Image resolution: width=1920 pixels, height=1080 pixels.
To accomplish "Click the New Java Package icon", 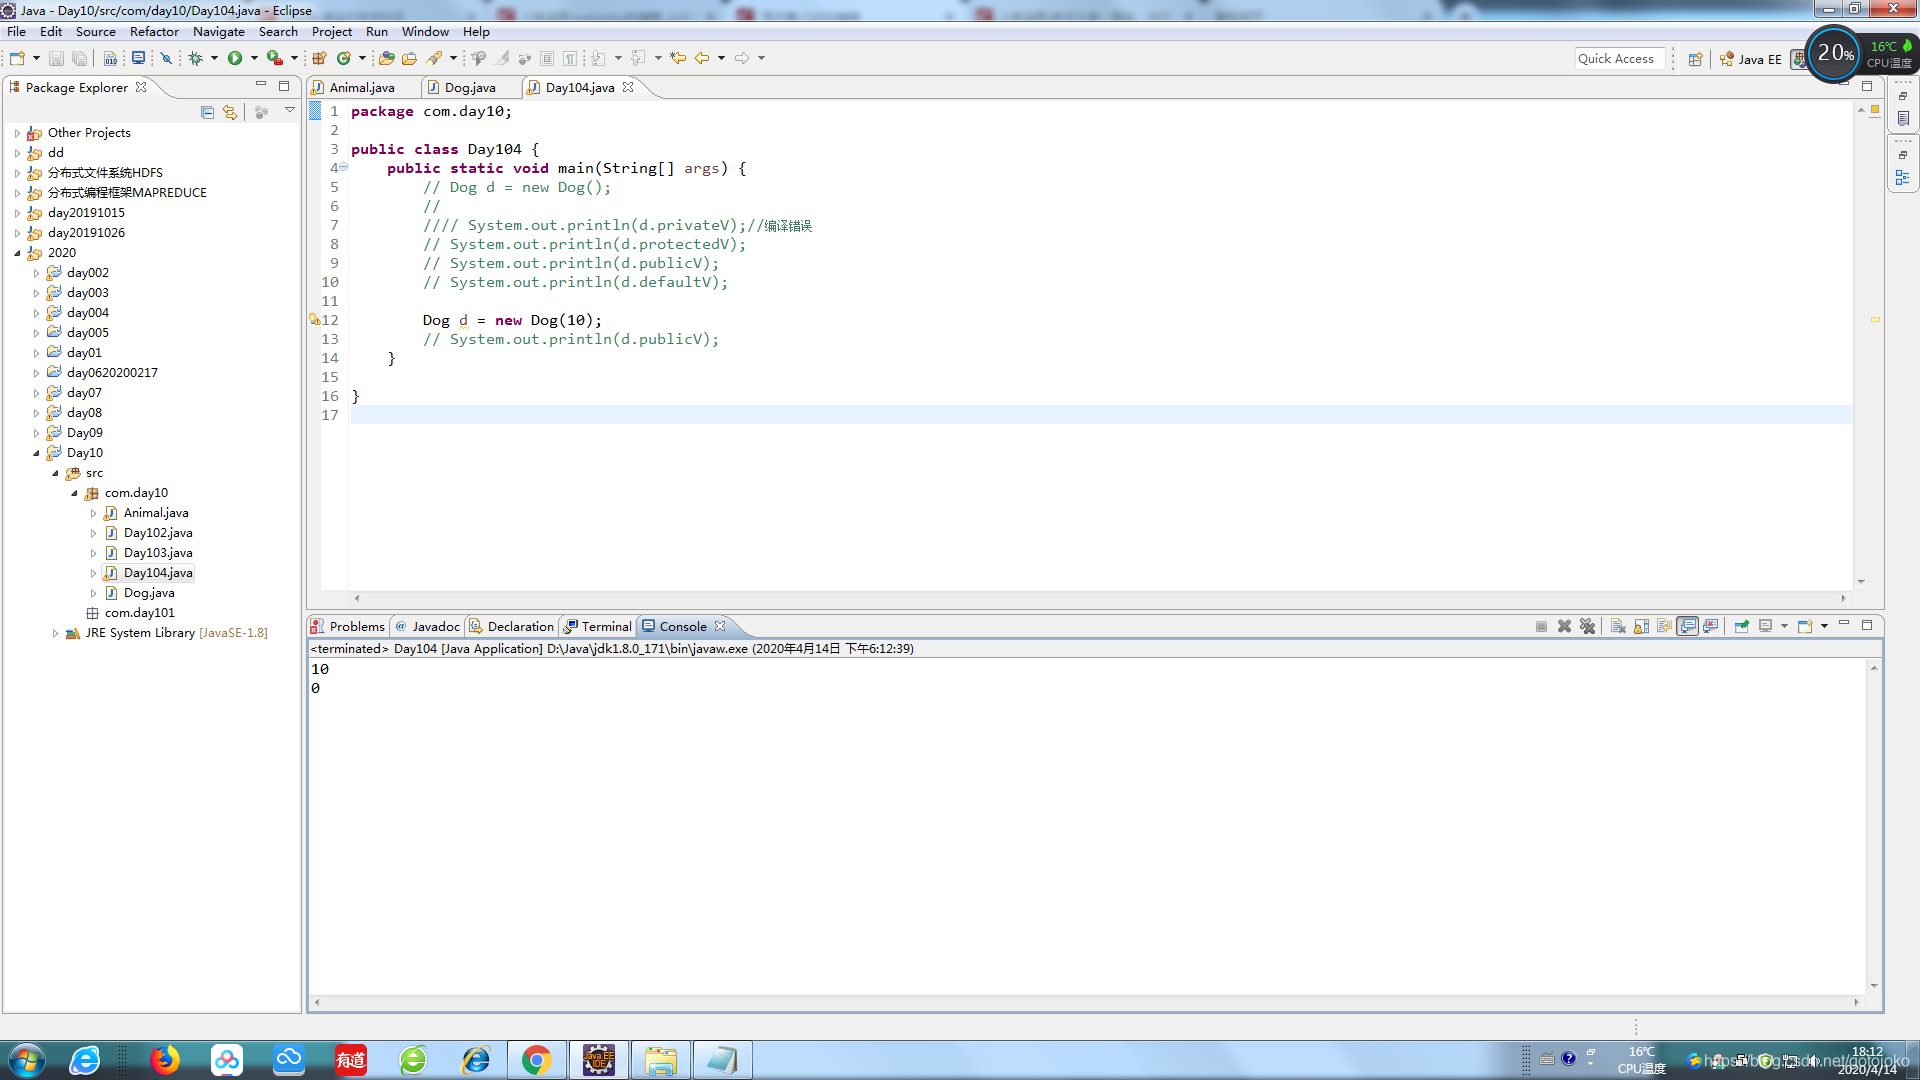I will click(x=320, y=58).
